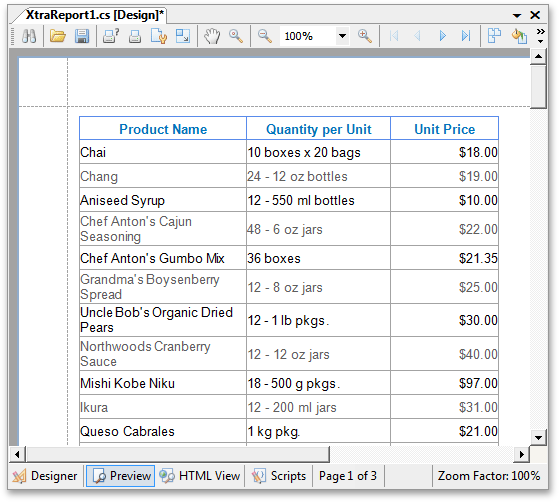Open a document with folder icon
559x502 pixels.
57,36
